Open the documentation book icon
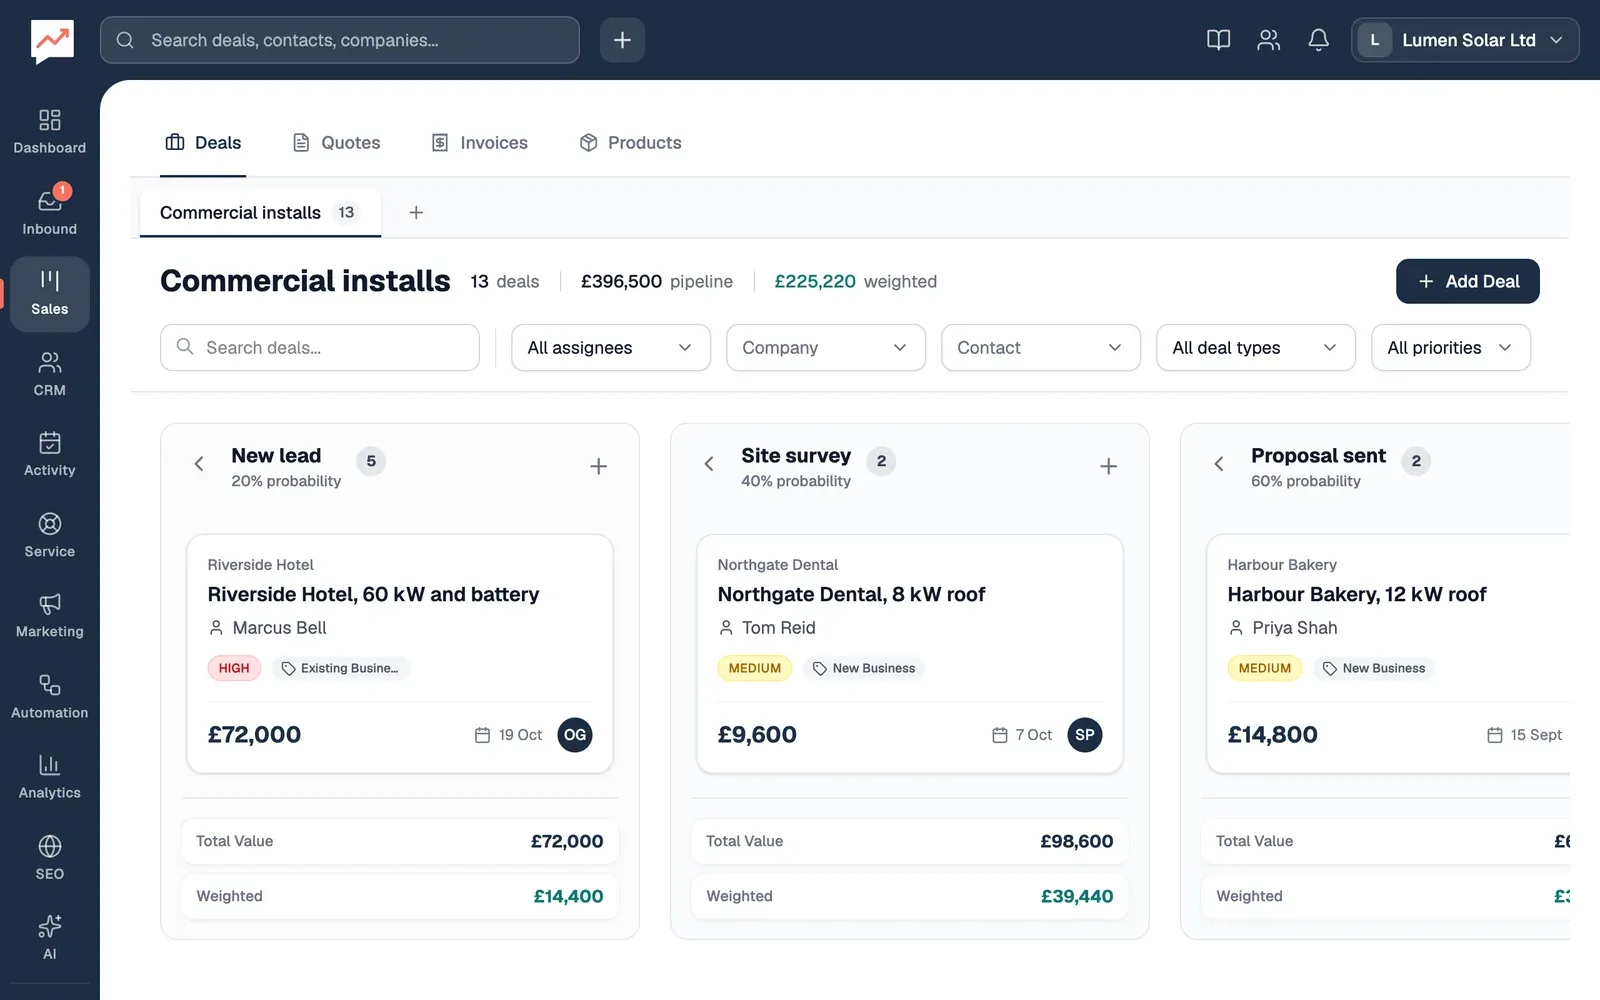The height and width of the screenshot is (1000, 1600). (x=1218, y=40)
